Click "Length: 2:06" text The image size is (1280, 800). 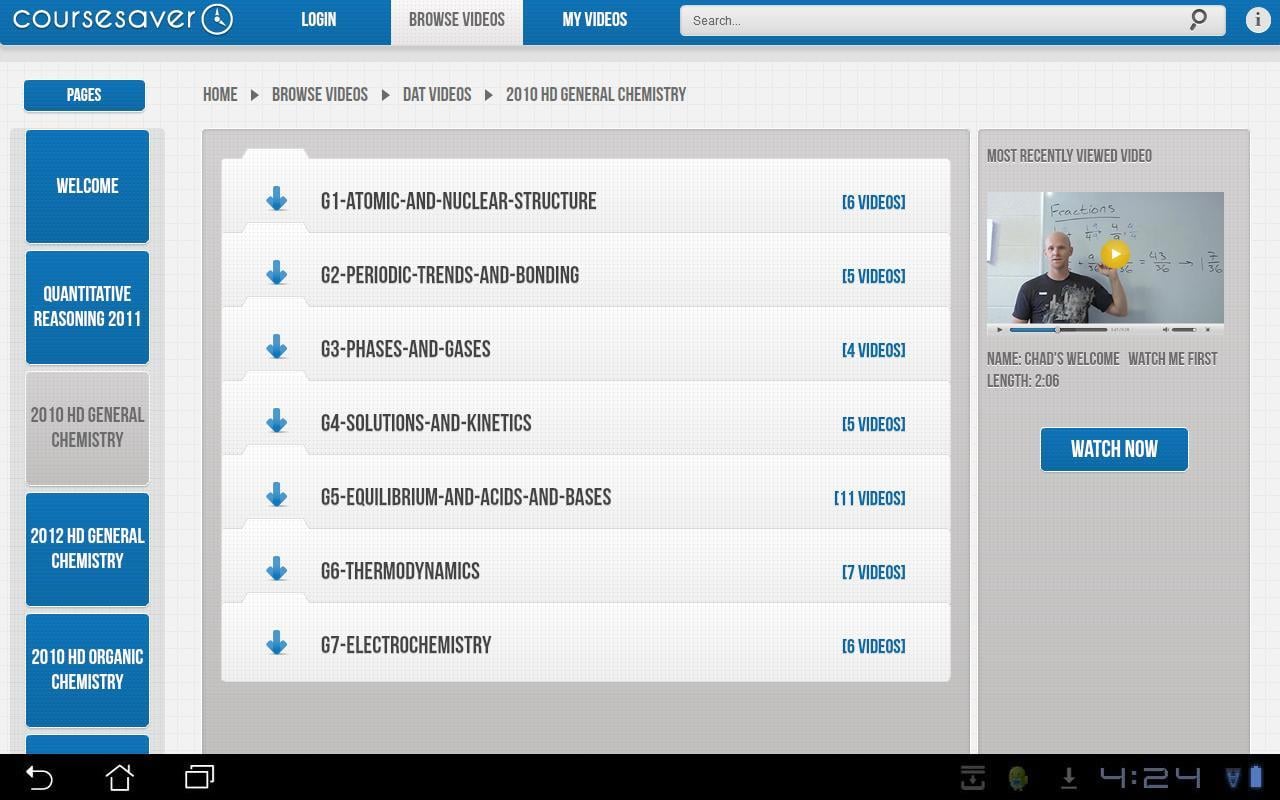(1023, 381)
